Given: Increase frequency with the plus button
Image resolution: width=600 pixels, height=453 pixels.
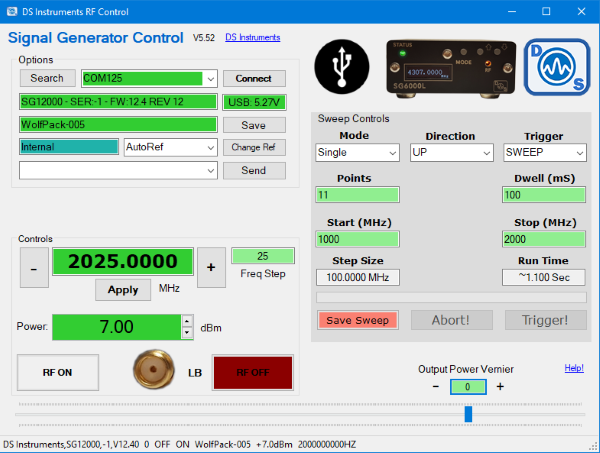Looking at the screenshot, I should (211, 267).
